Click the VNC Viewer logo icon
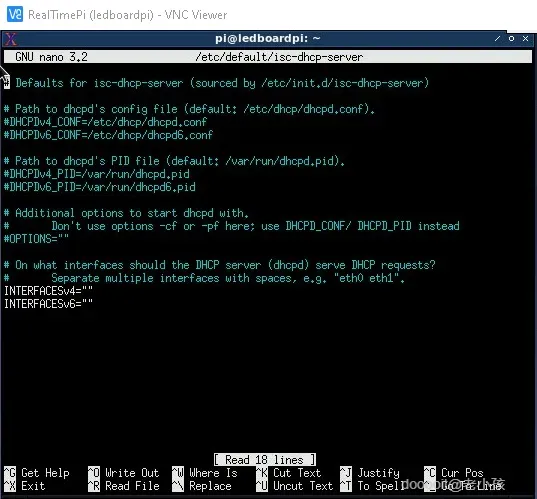The image size is (537, 499). pyautogui.click(x=15, y=14)
